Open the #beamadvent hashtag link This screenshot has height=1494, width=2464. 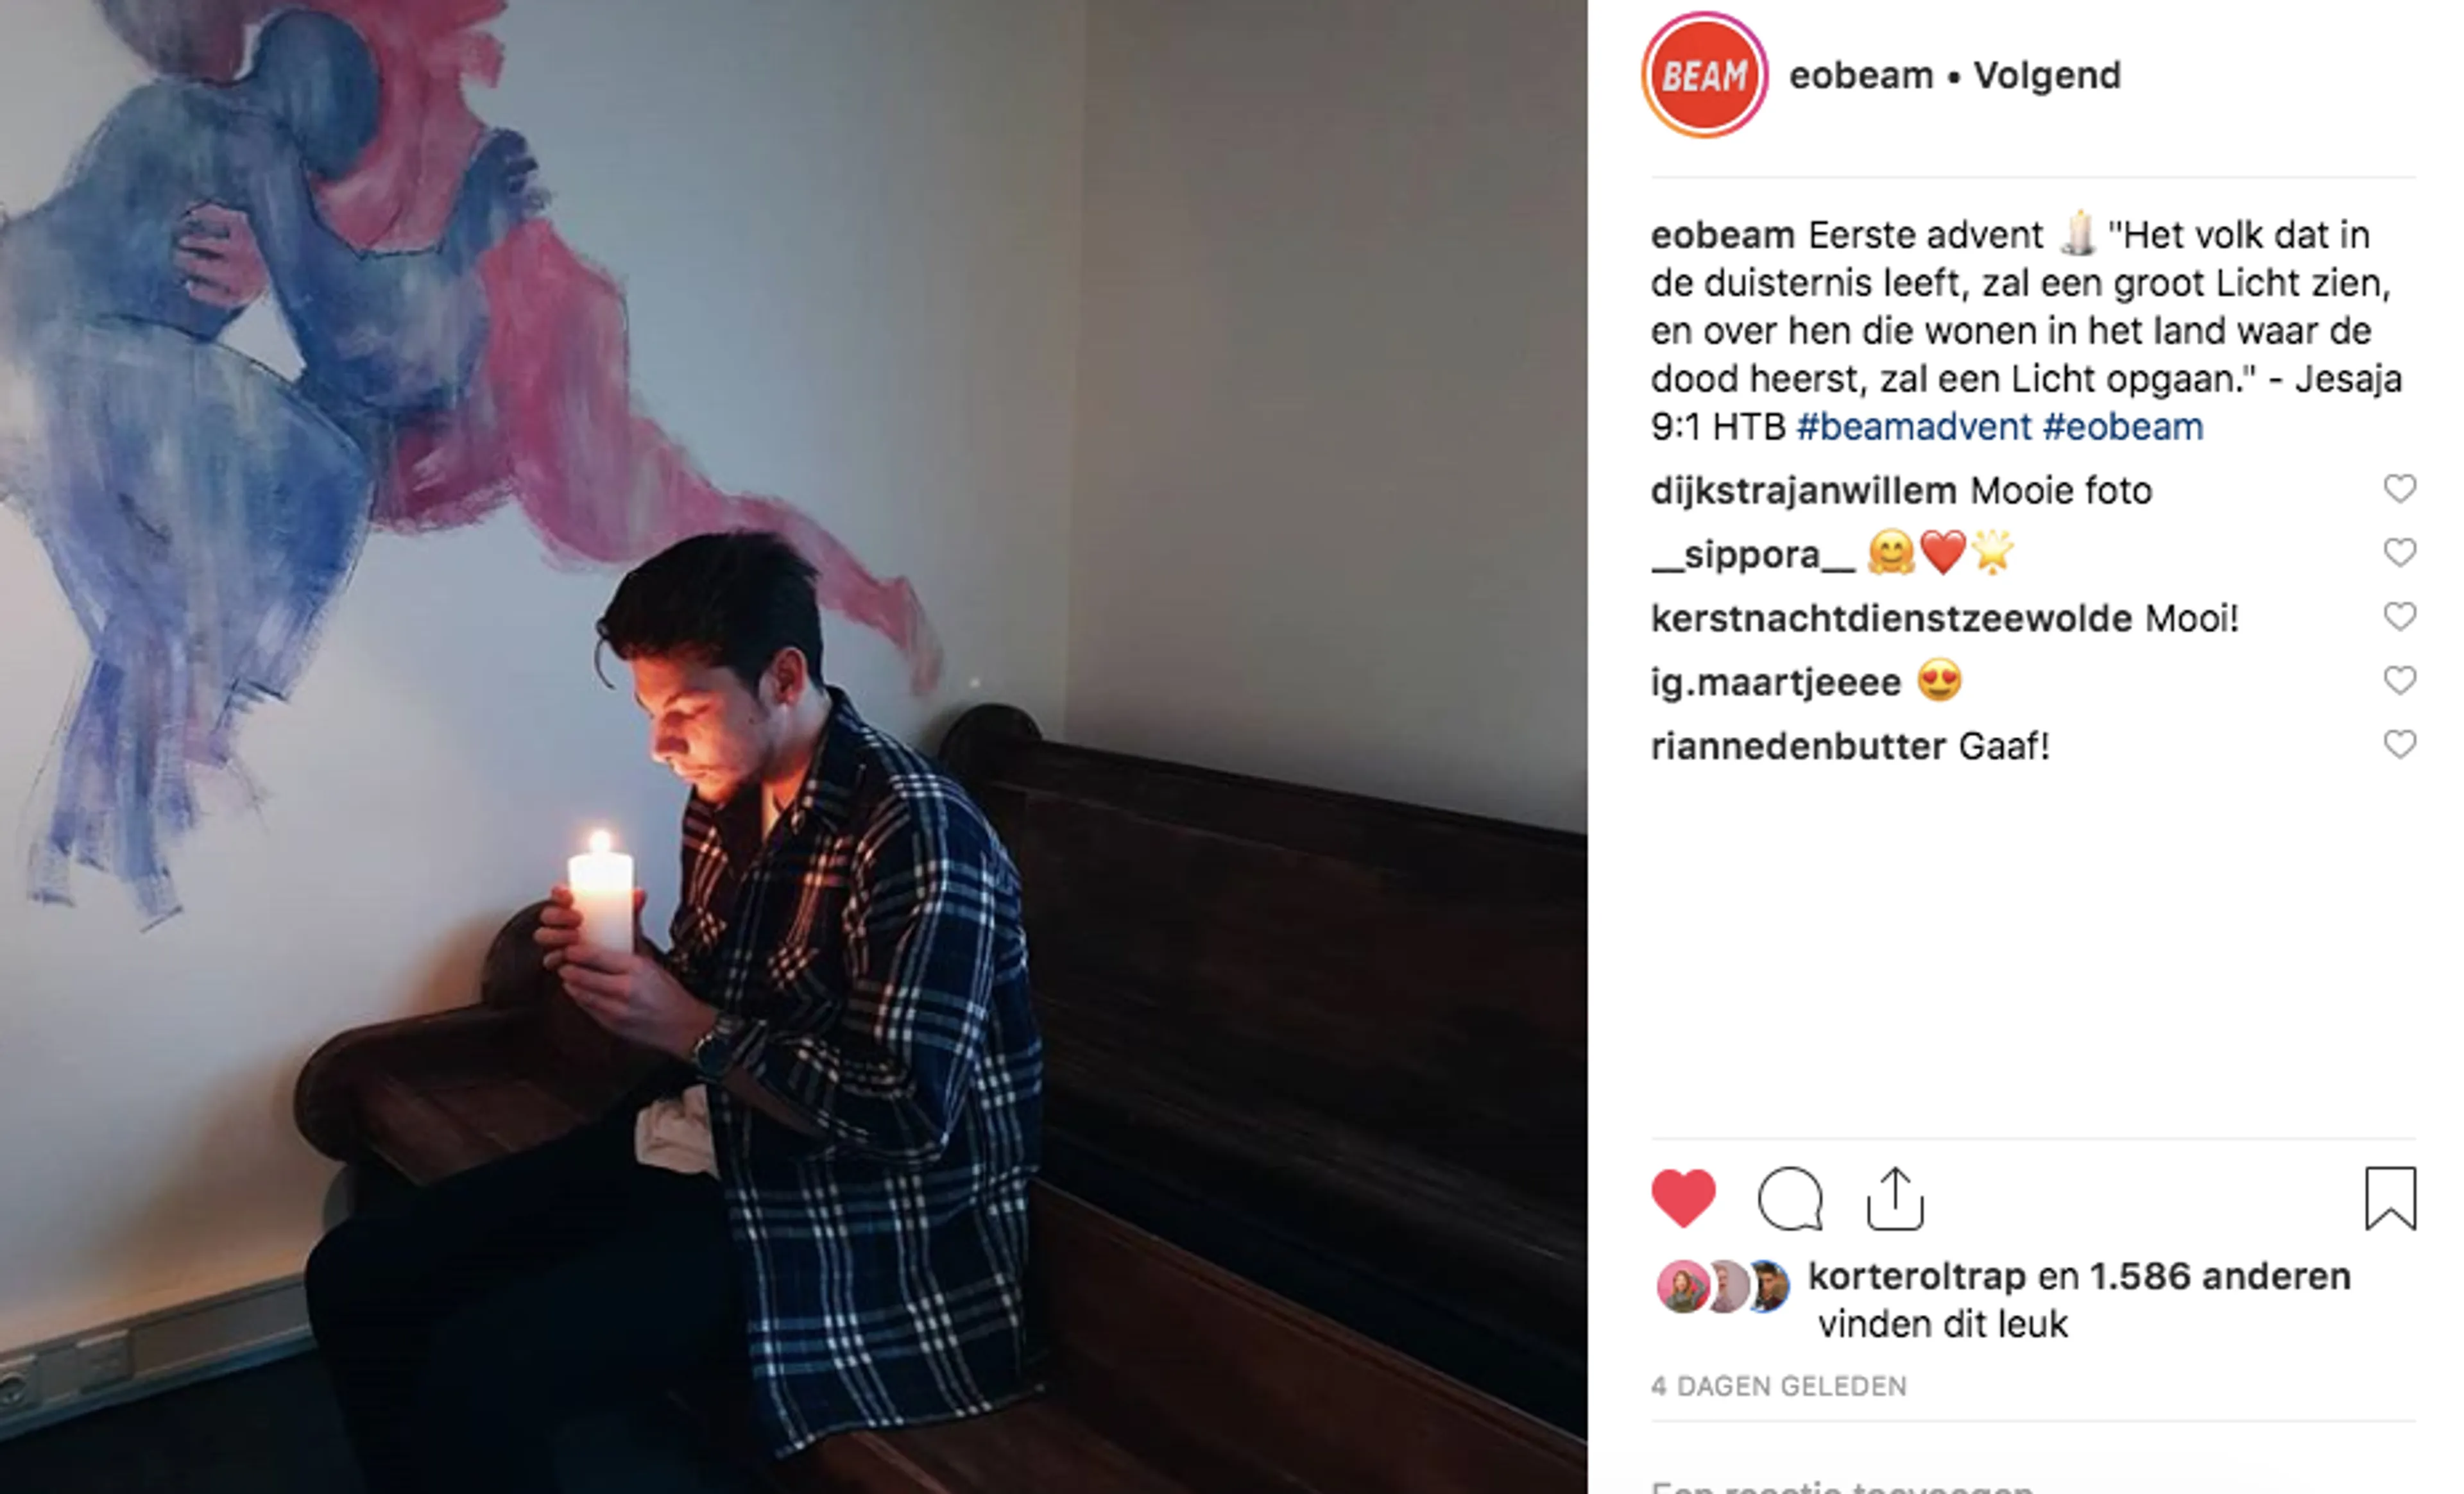(1914, 427)
